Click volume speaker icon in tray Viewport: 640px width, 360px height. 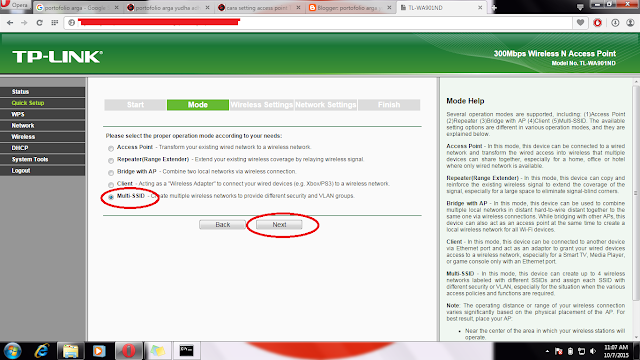(x=593, y=351)
